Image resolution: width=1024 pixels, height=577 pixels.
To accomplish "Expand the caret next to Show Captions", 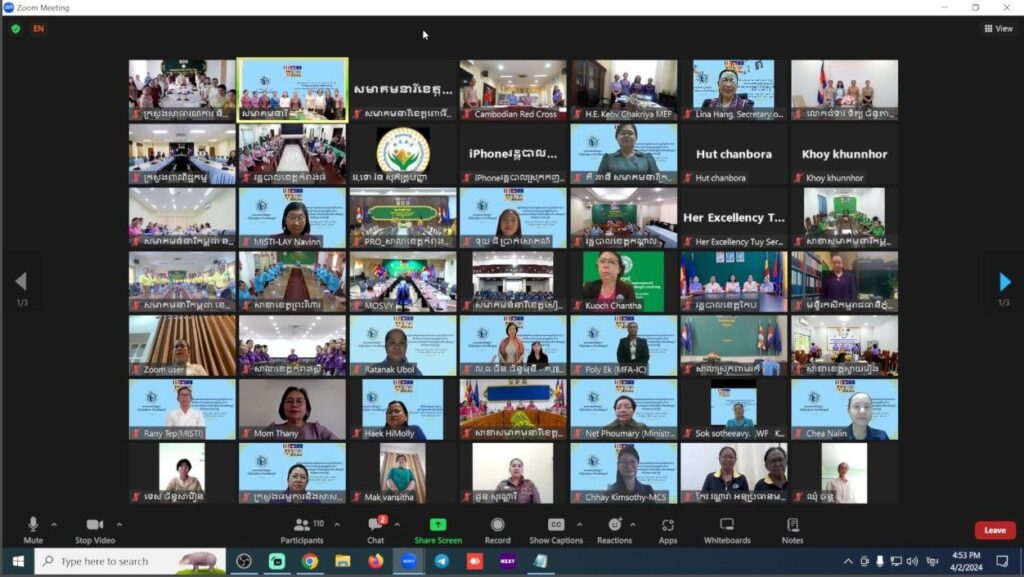I will click(579, 524).
